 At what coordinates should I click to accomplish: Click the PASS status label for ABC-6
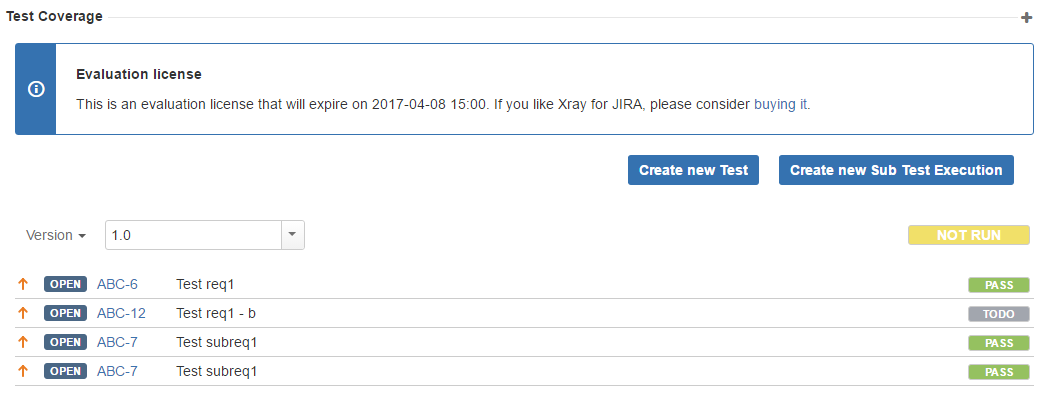998,285
